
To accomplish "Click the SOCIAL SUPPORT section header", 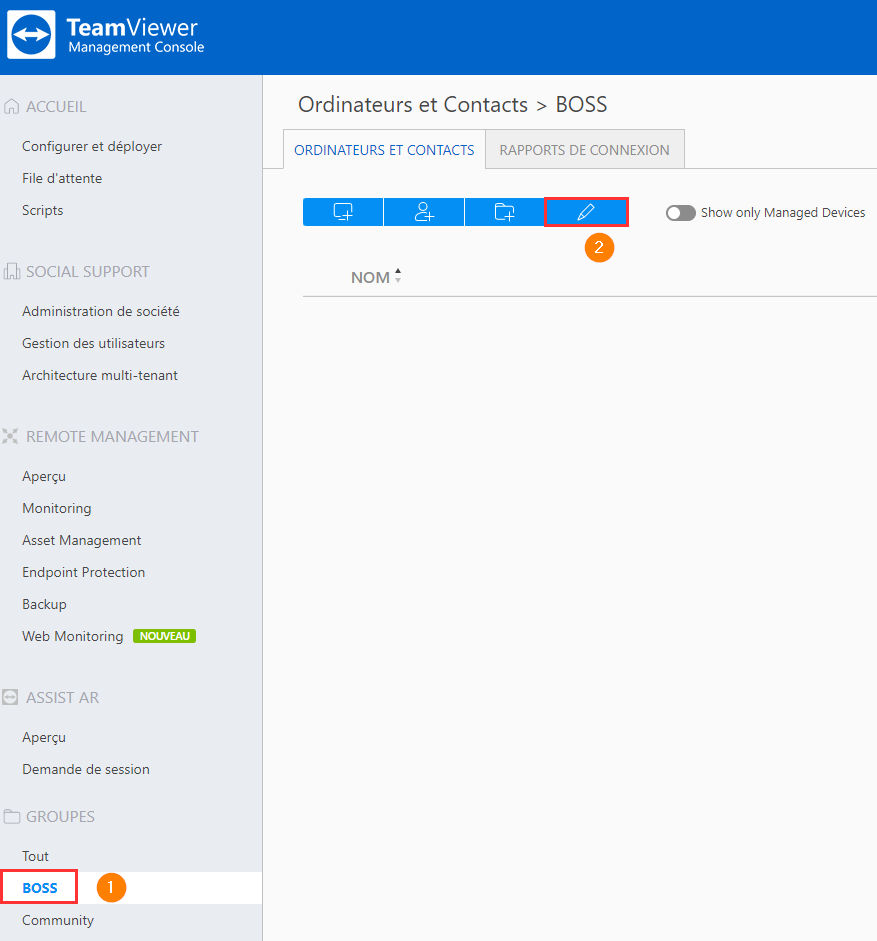I will pyautogui.click(x=88, y=272).
